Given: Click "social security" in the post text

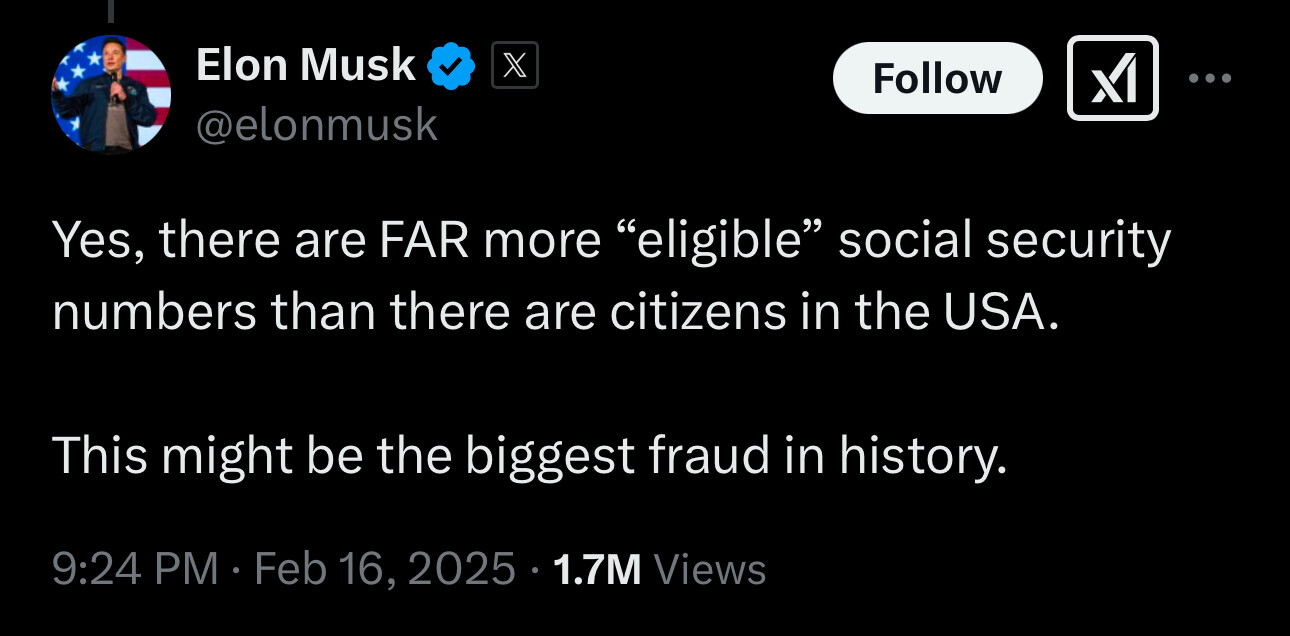Looking at the screenshot, I should [1004, 242].
